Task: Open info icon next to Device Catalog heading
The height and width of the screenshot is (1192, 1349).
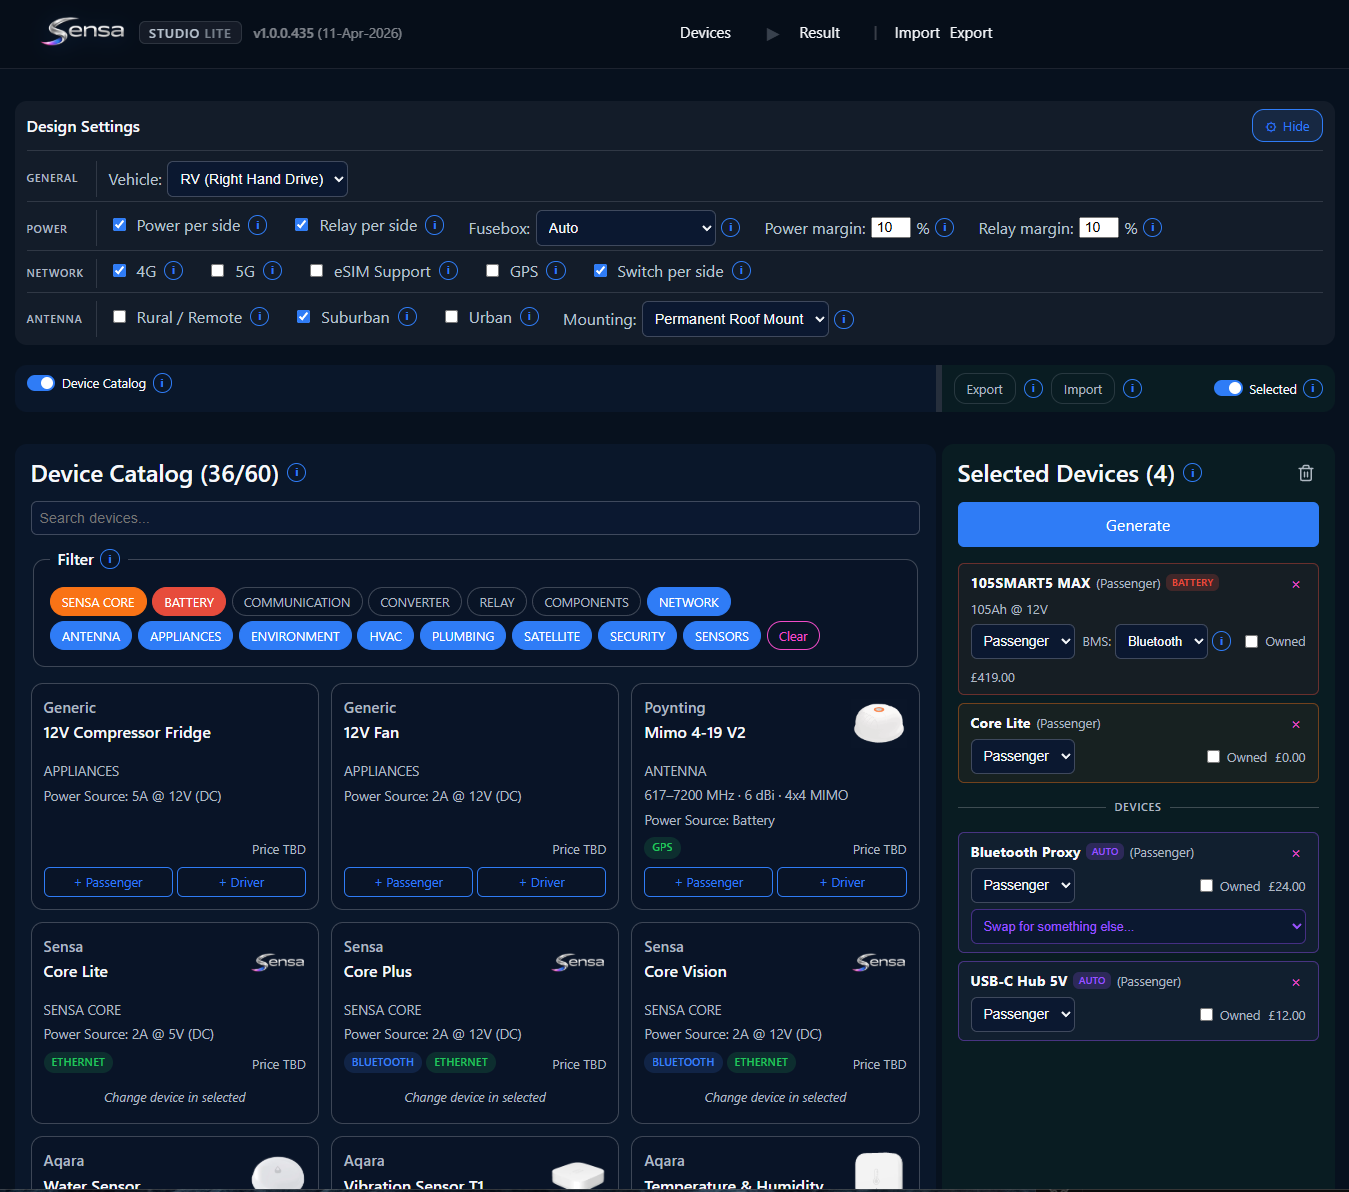Action: [x=296, y=473]
